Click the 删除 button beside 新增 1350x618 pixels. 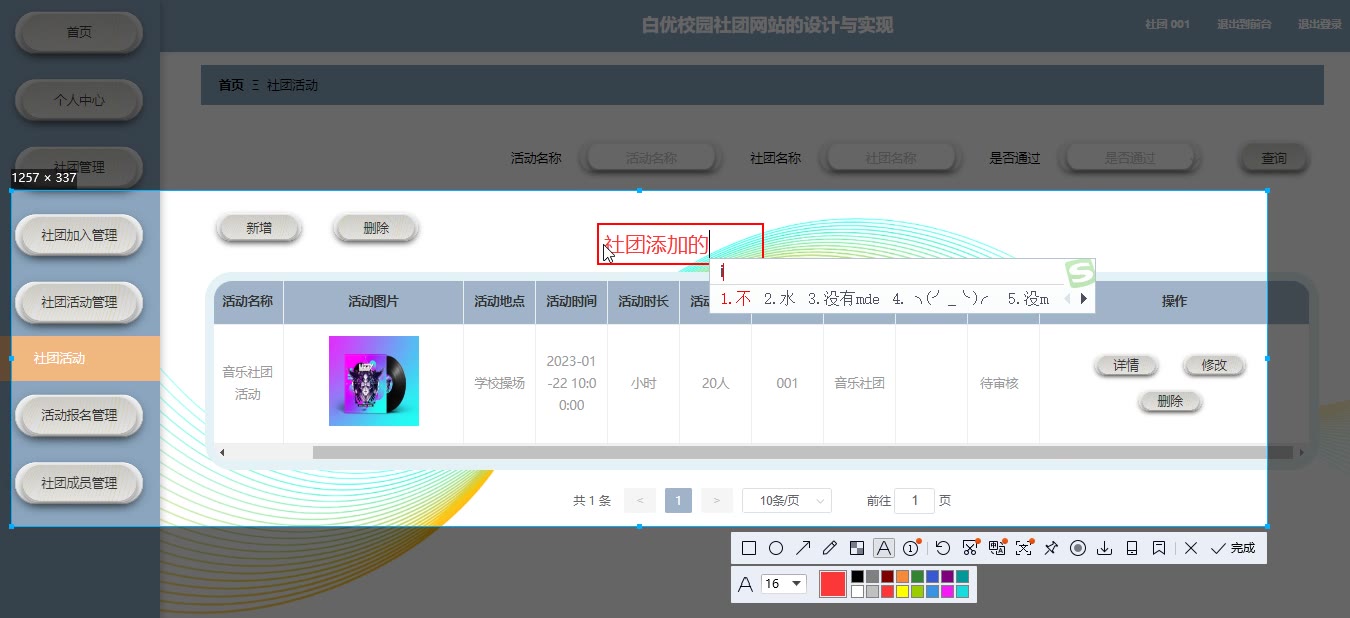(376, 228)
